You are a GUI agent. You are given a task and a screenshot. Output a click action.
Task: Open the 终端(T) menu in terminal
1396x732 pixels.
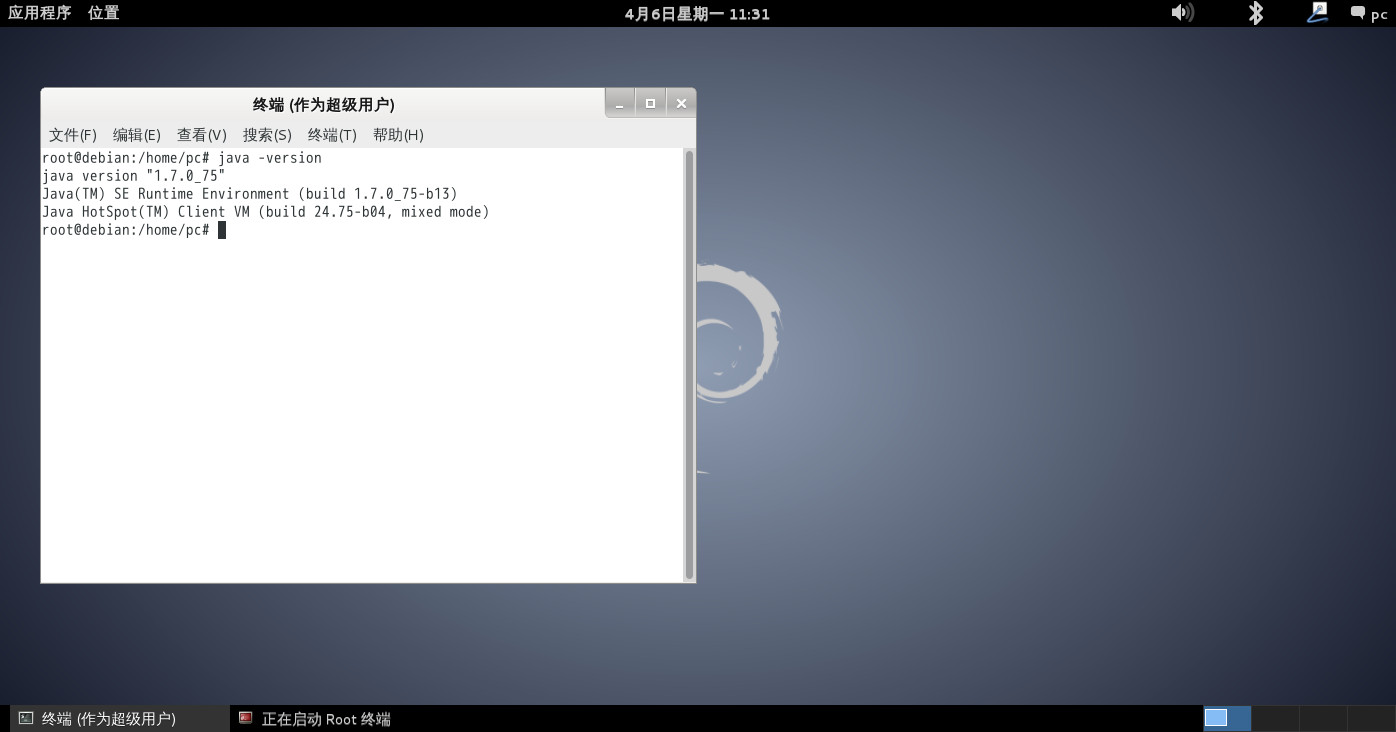click(330, 134)
